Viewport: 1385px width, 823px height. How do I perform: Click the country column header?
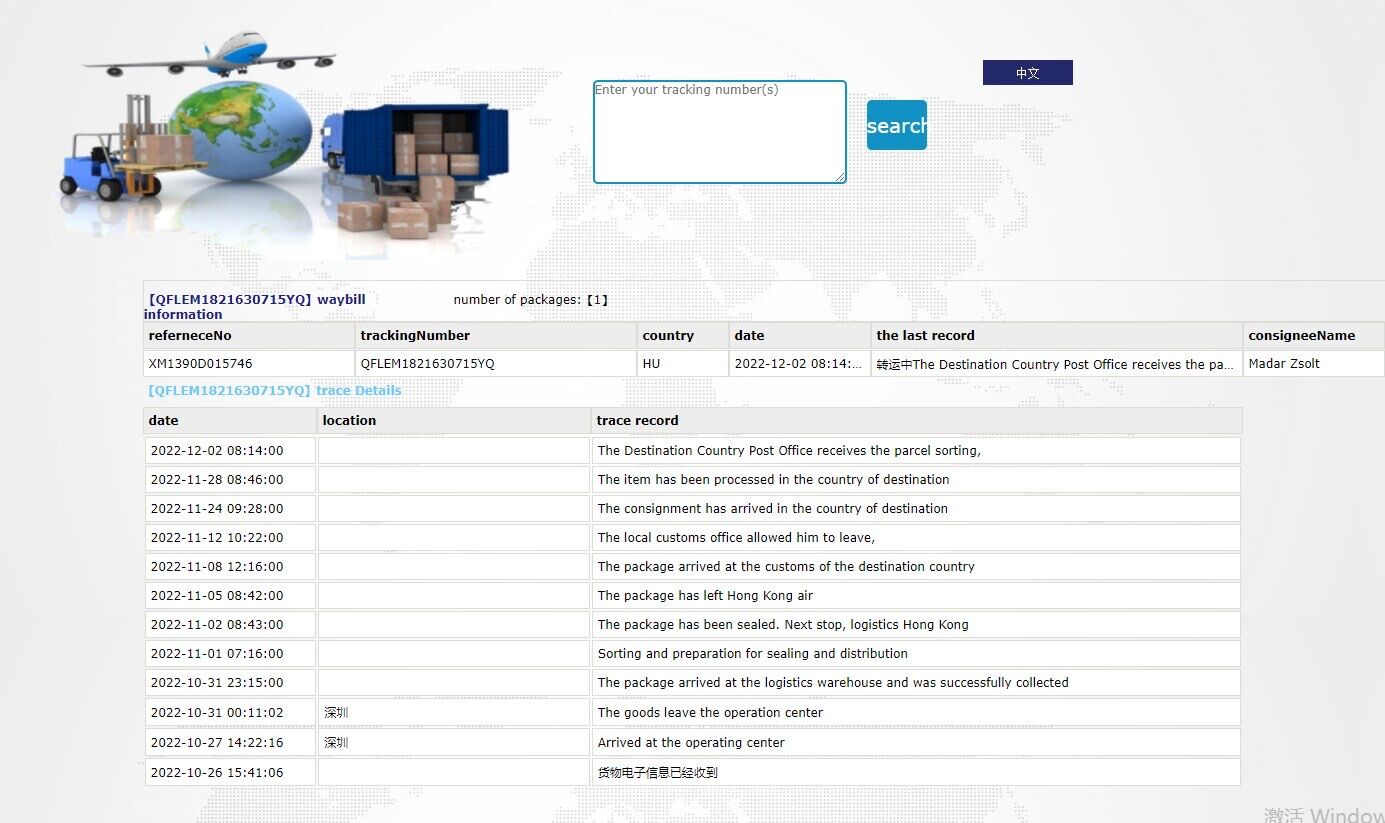(683, 336)
